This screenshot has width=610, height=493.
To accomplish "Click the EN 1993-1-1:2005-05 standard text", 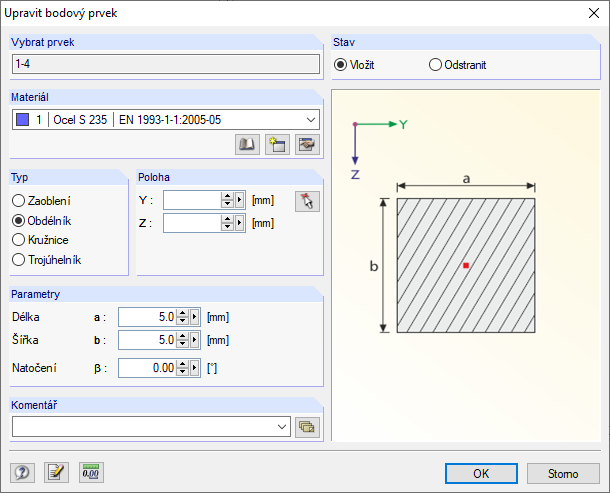I will (x=170, y=119).
